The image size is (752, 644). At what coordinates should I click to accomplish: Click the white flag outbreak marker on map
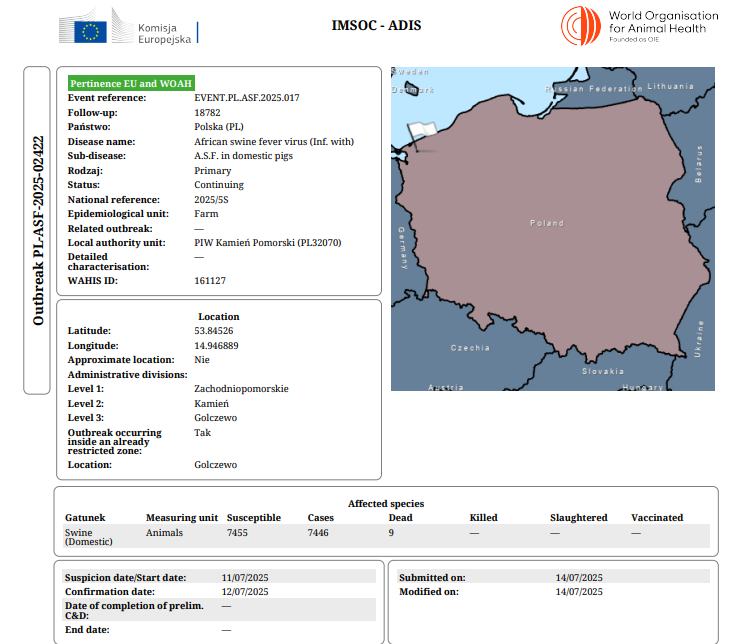click(x=421, y=135)
